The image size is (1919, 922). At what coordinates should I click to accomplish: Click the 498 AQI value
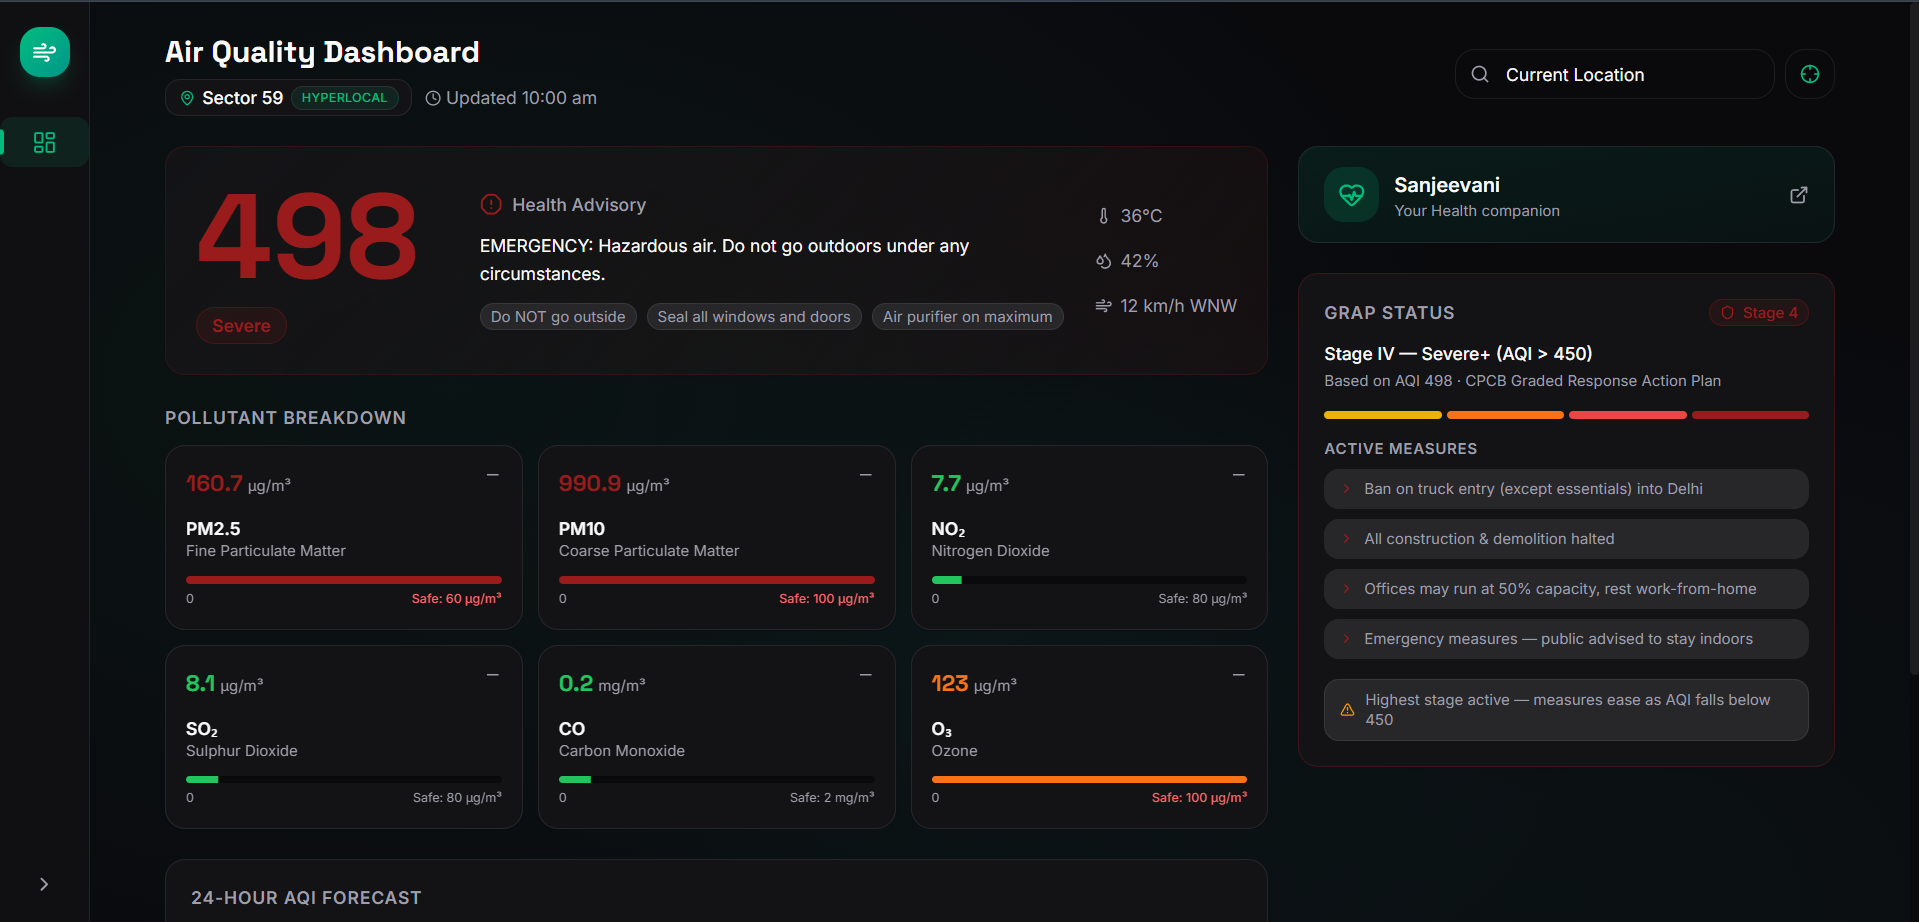coord(307,238)
